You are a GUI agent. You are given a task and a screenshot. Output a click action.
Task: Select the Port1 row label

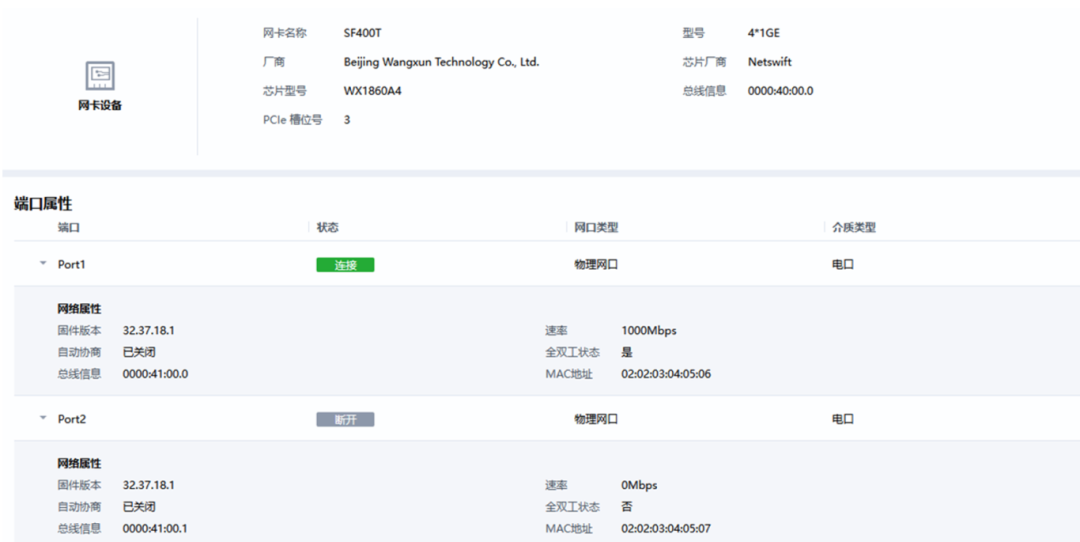click(72, 264)
